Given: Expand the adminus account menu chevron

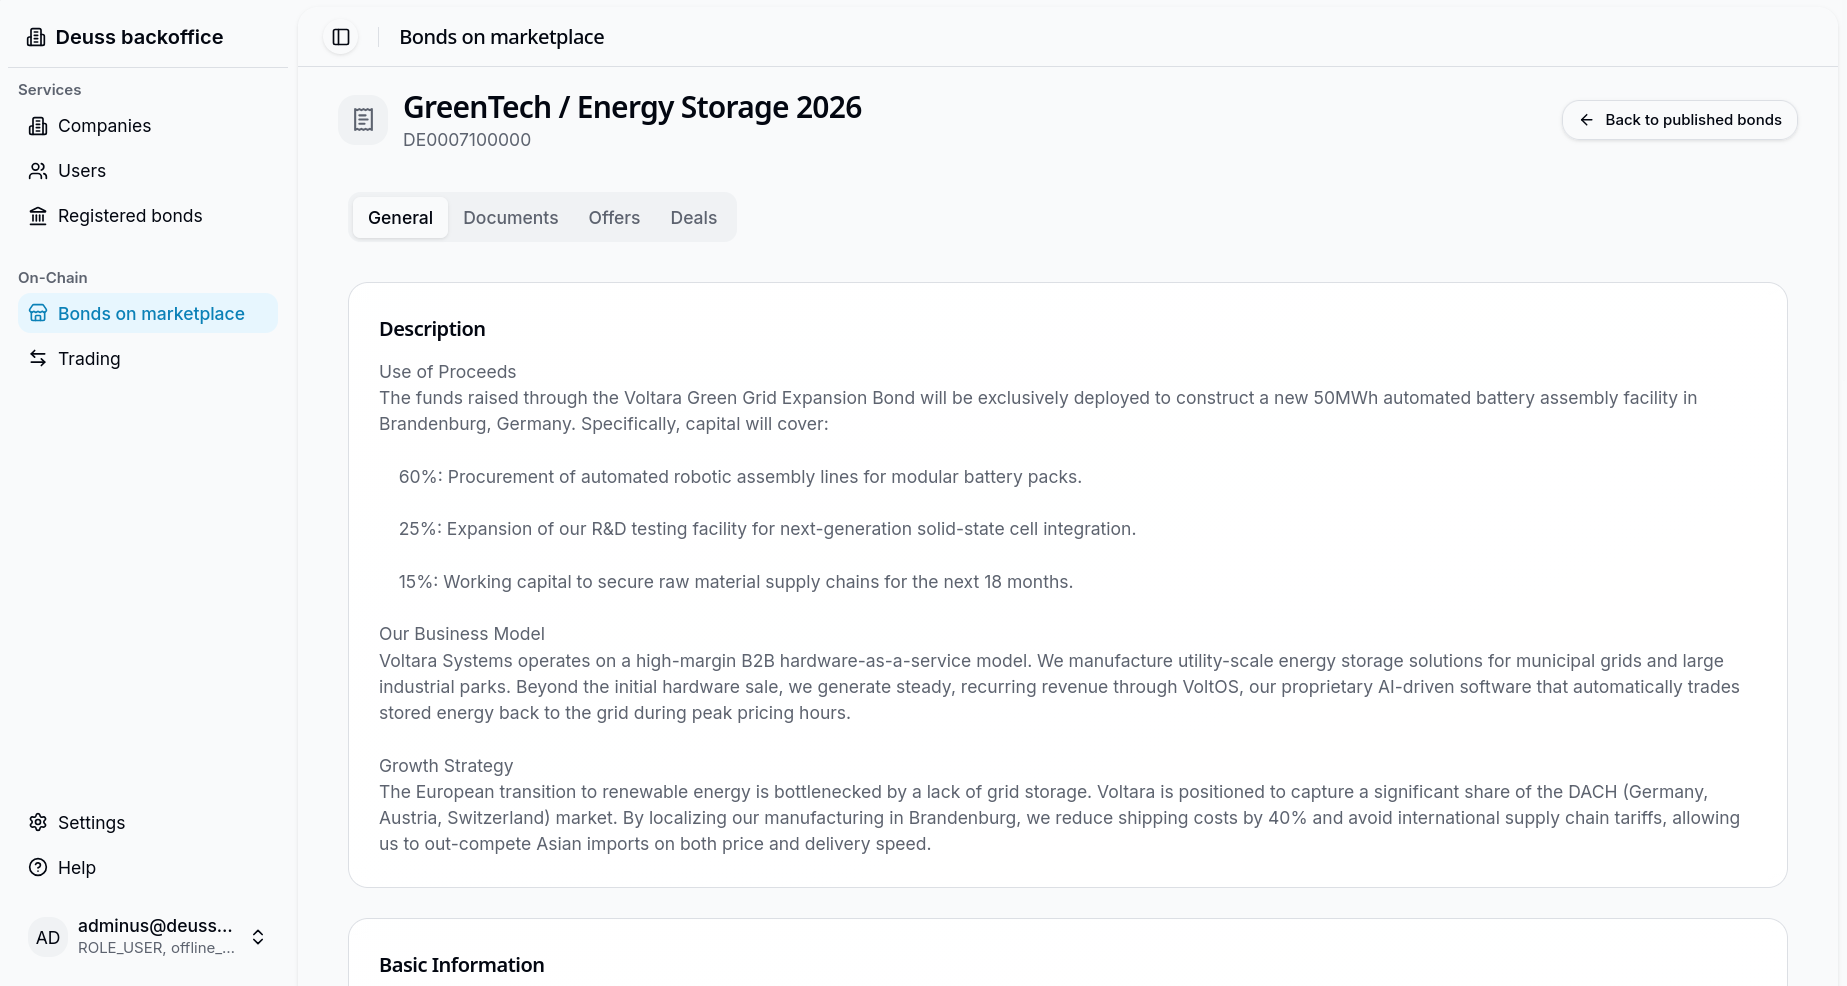Looking at the screenshot, I should 258,938.
